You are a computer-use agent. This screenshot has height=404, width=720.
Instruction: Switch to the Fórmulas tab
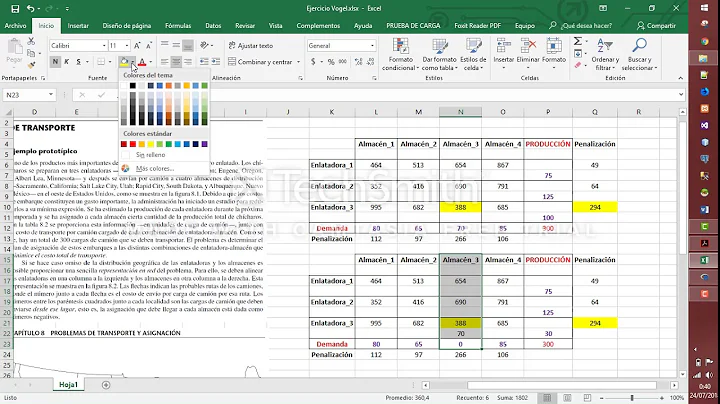pos(178,26)
